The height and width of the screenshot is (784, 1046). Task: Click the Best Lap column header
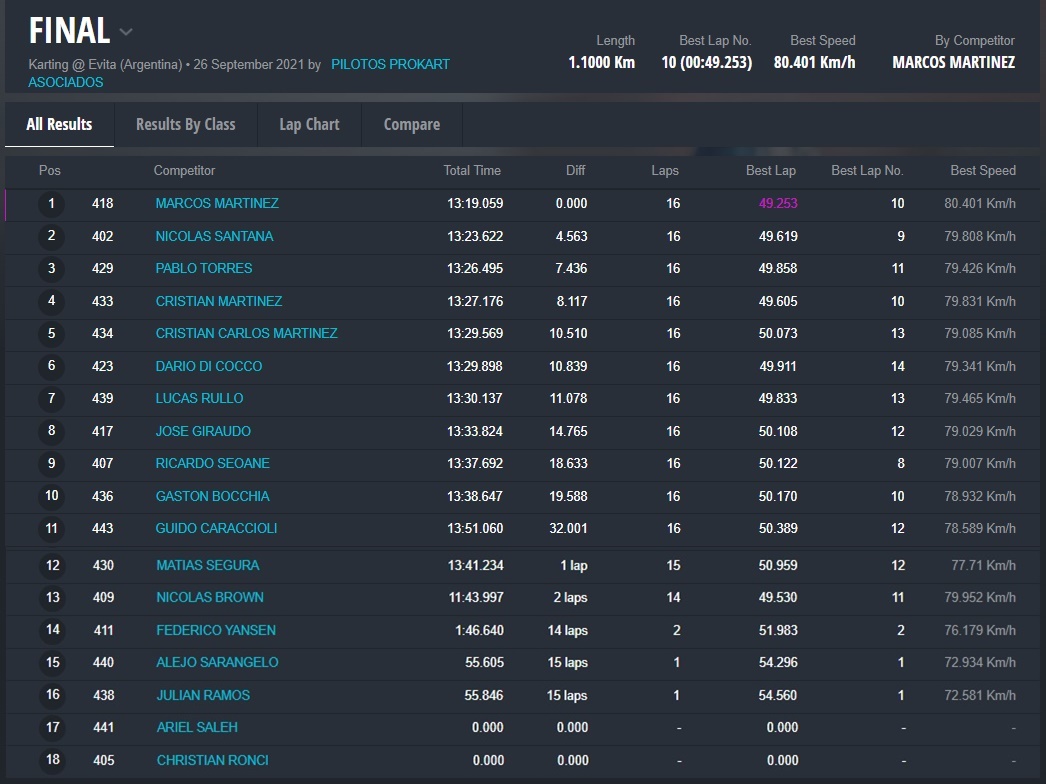[770, 171]
